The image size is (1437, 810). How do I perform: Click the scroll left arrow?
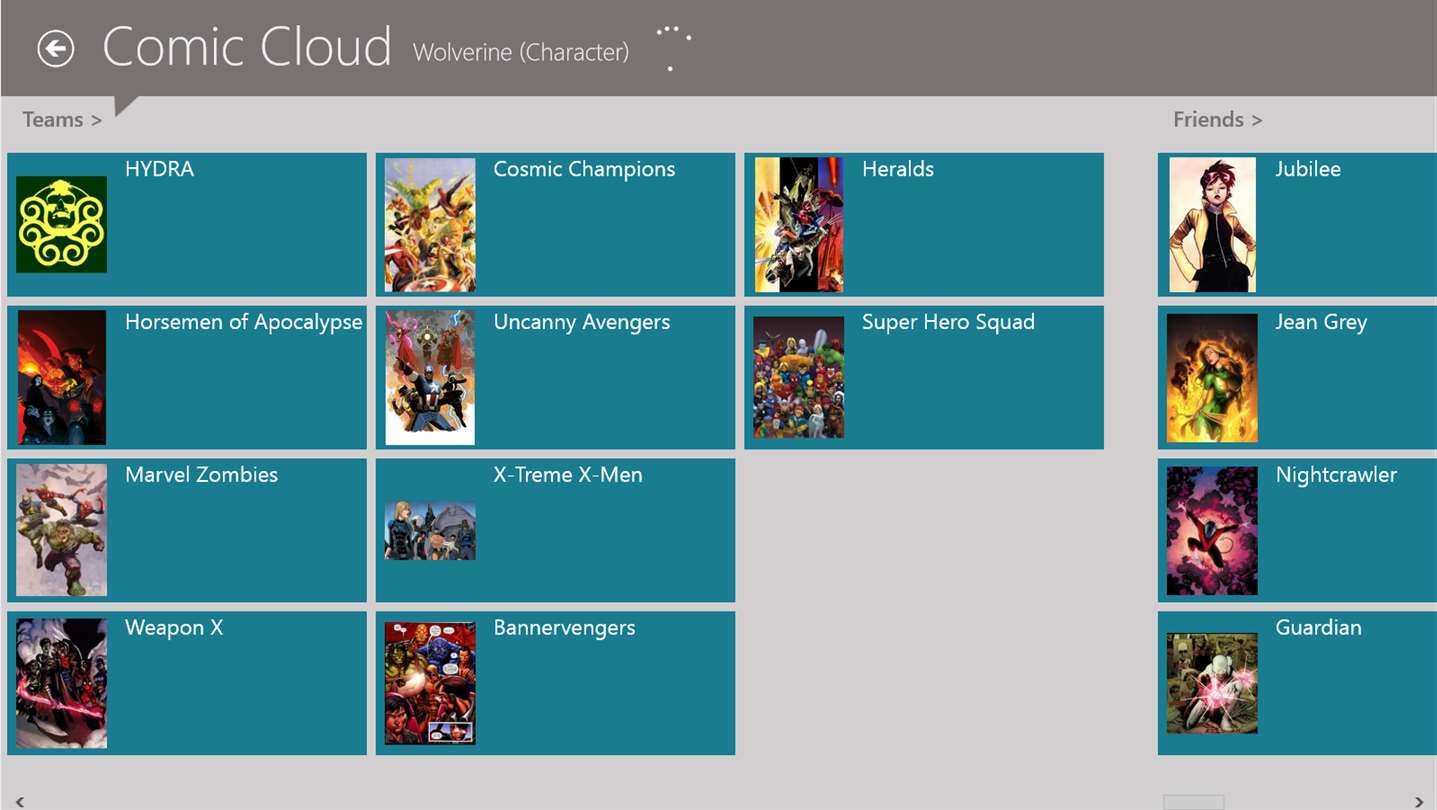[19, 802]
